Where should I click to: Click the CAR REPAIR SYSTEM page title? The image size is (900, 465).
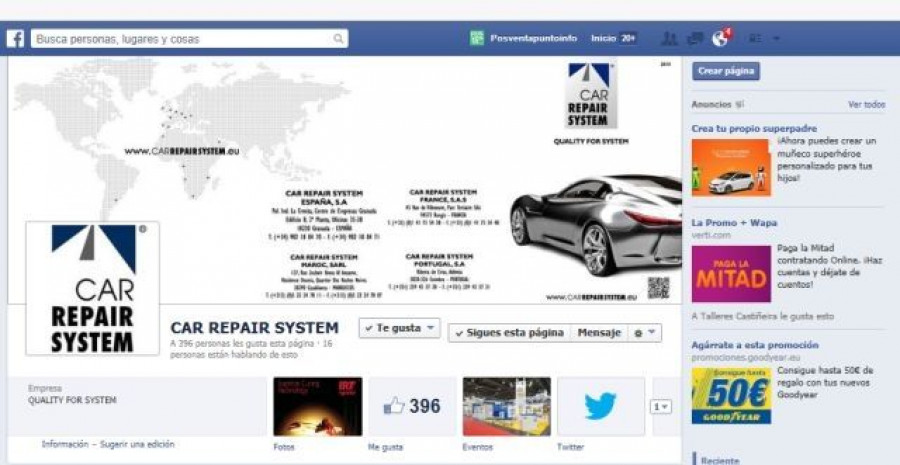pyautogui.click(x=255, y=328)
